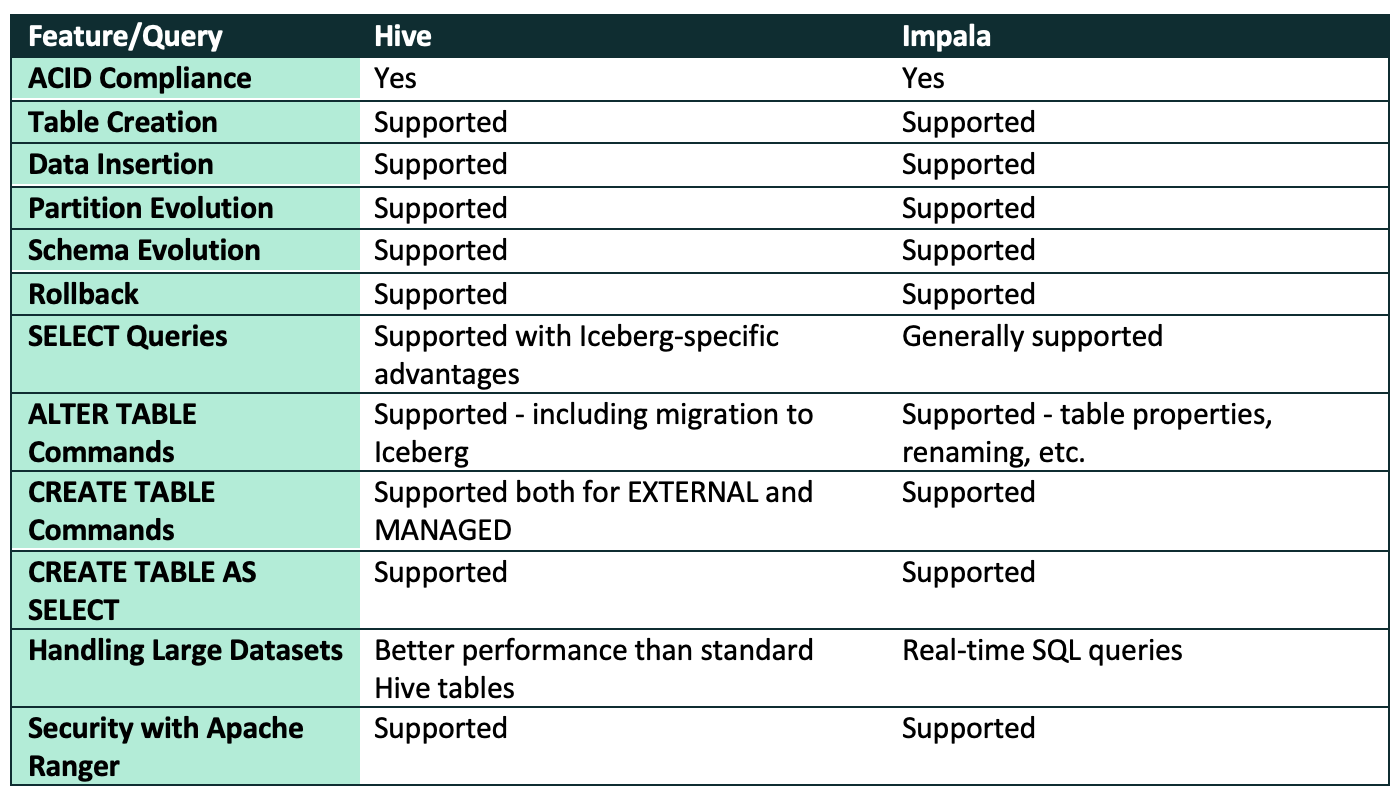Click the Feature/Query column header
This screenshot has width=1400, height=800.
(x=125, y=37)
